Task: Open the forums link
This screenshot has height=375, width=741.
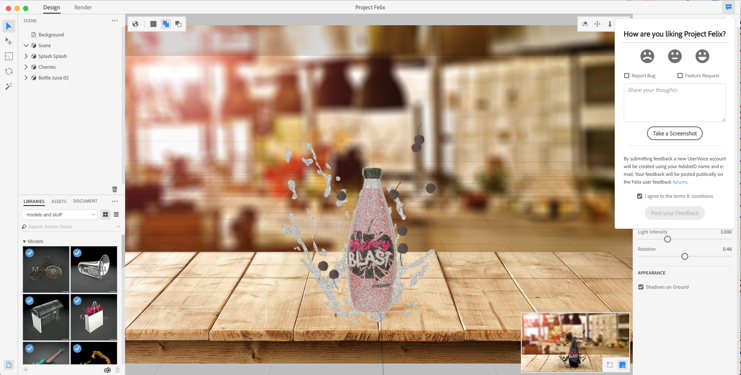Action: tap(680, 182)
